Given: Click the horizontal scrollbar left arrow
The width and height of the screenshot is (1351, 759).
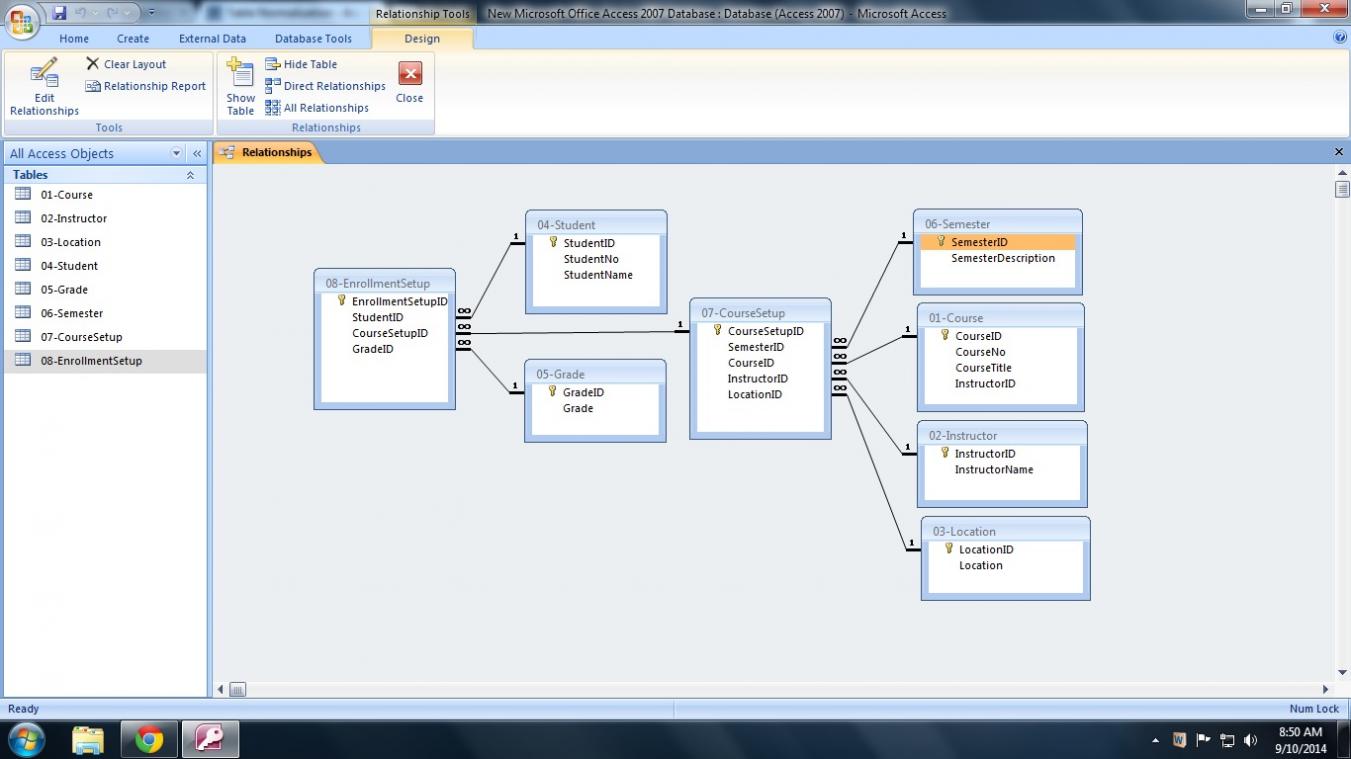Looking at the screenshot, I should point(221,689).
